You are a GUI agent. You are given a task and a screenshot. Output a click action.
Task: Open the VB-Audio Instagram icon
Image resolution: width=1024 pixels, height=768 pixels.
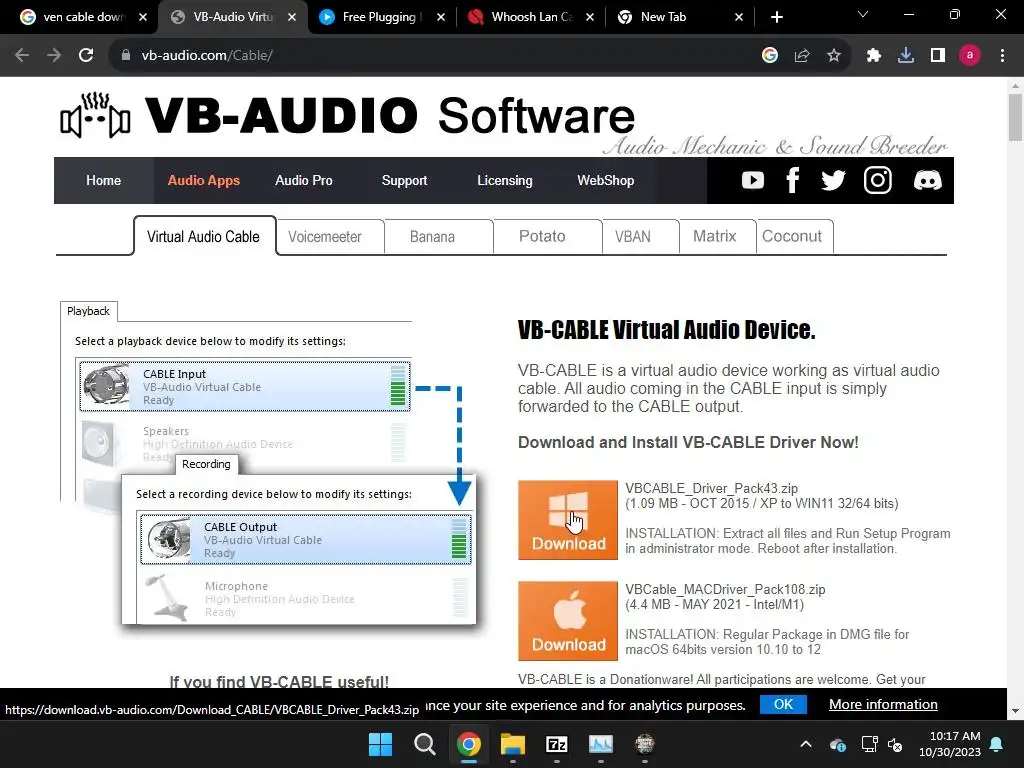[877, 180]
